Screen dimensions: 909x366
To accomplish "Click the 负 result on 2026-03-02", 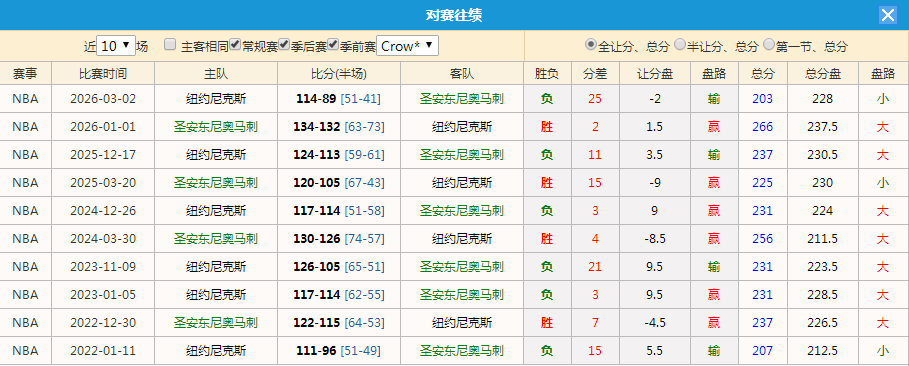I will tap(547, 99).
